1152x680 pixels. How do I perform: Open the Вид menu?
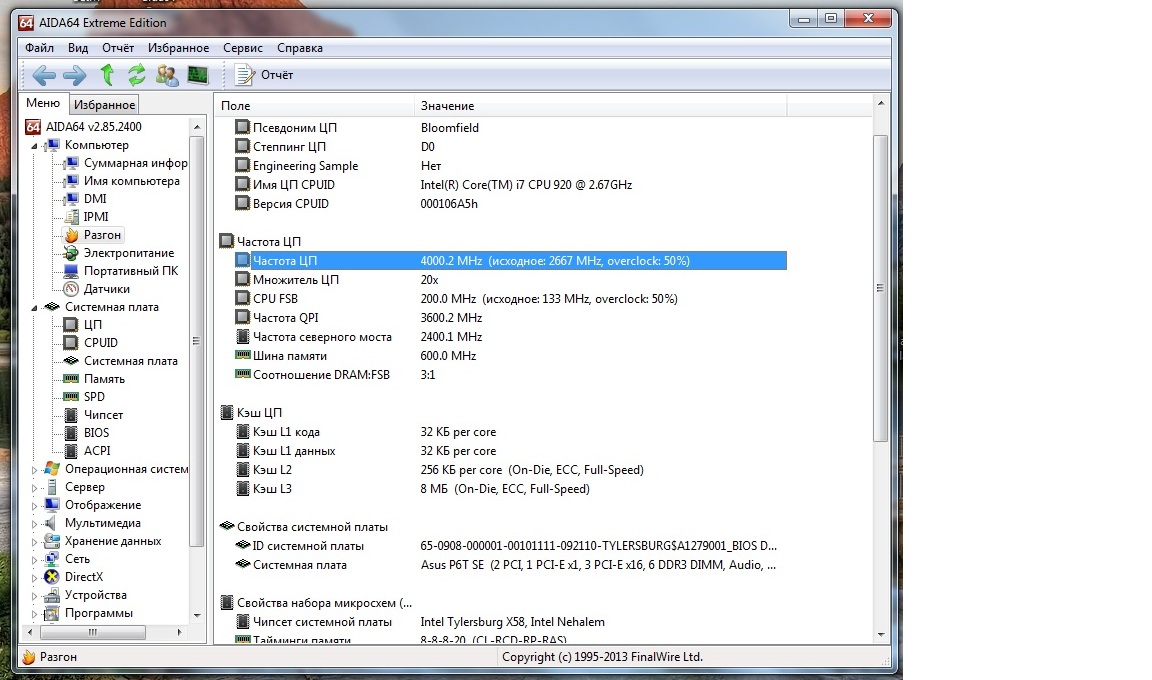point(78,48)
